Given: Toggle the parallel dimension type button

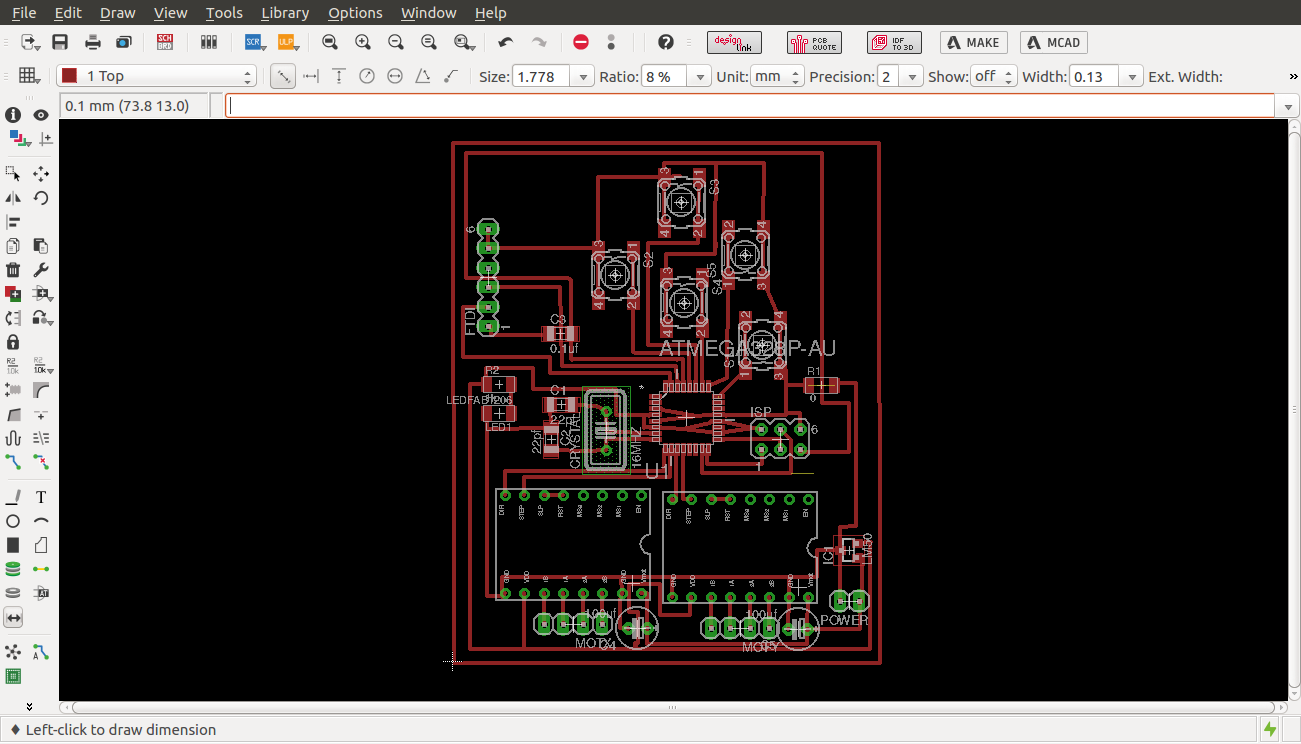Looking at the screenshot, I should (283, 76).
